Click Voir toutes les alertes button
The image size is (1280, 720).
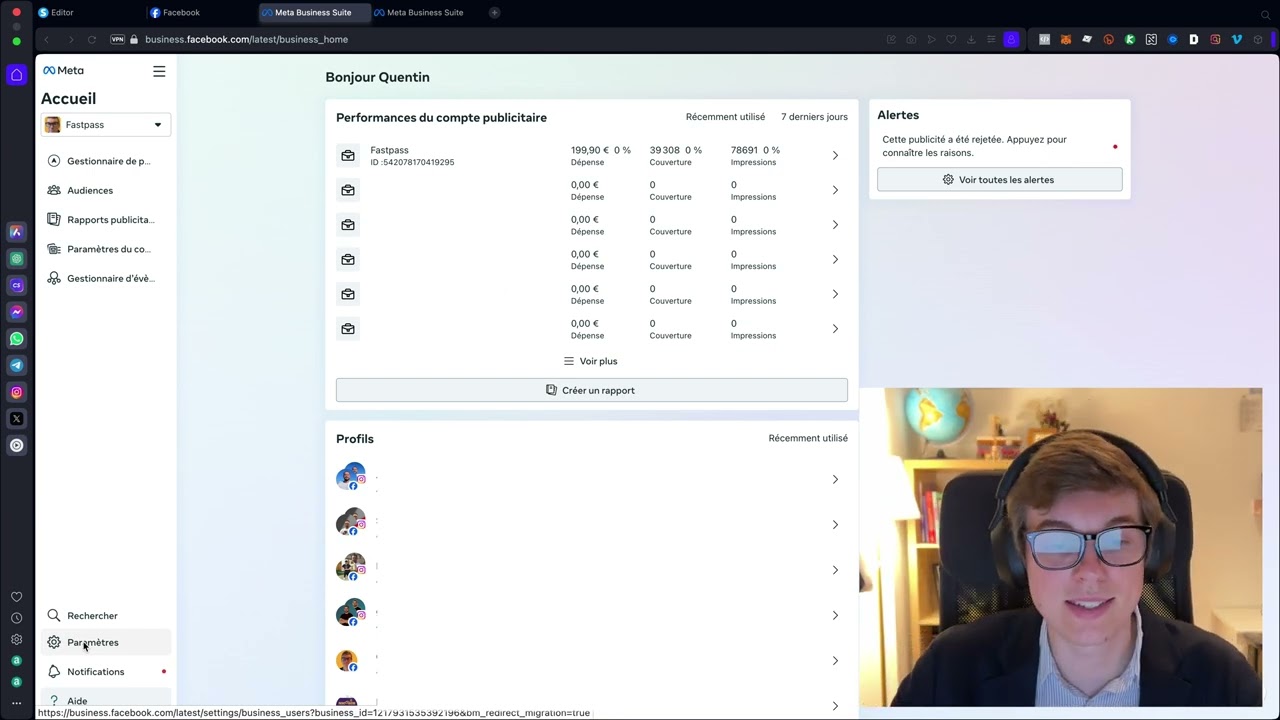tap(1000, 180)
